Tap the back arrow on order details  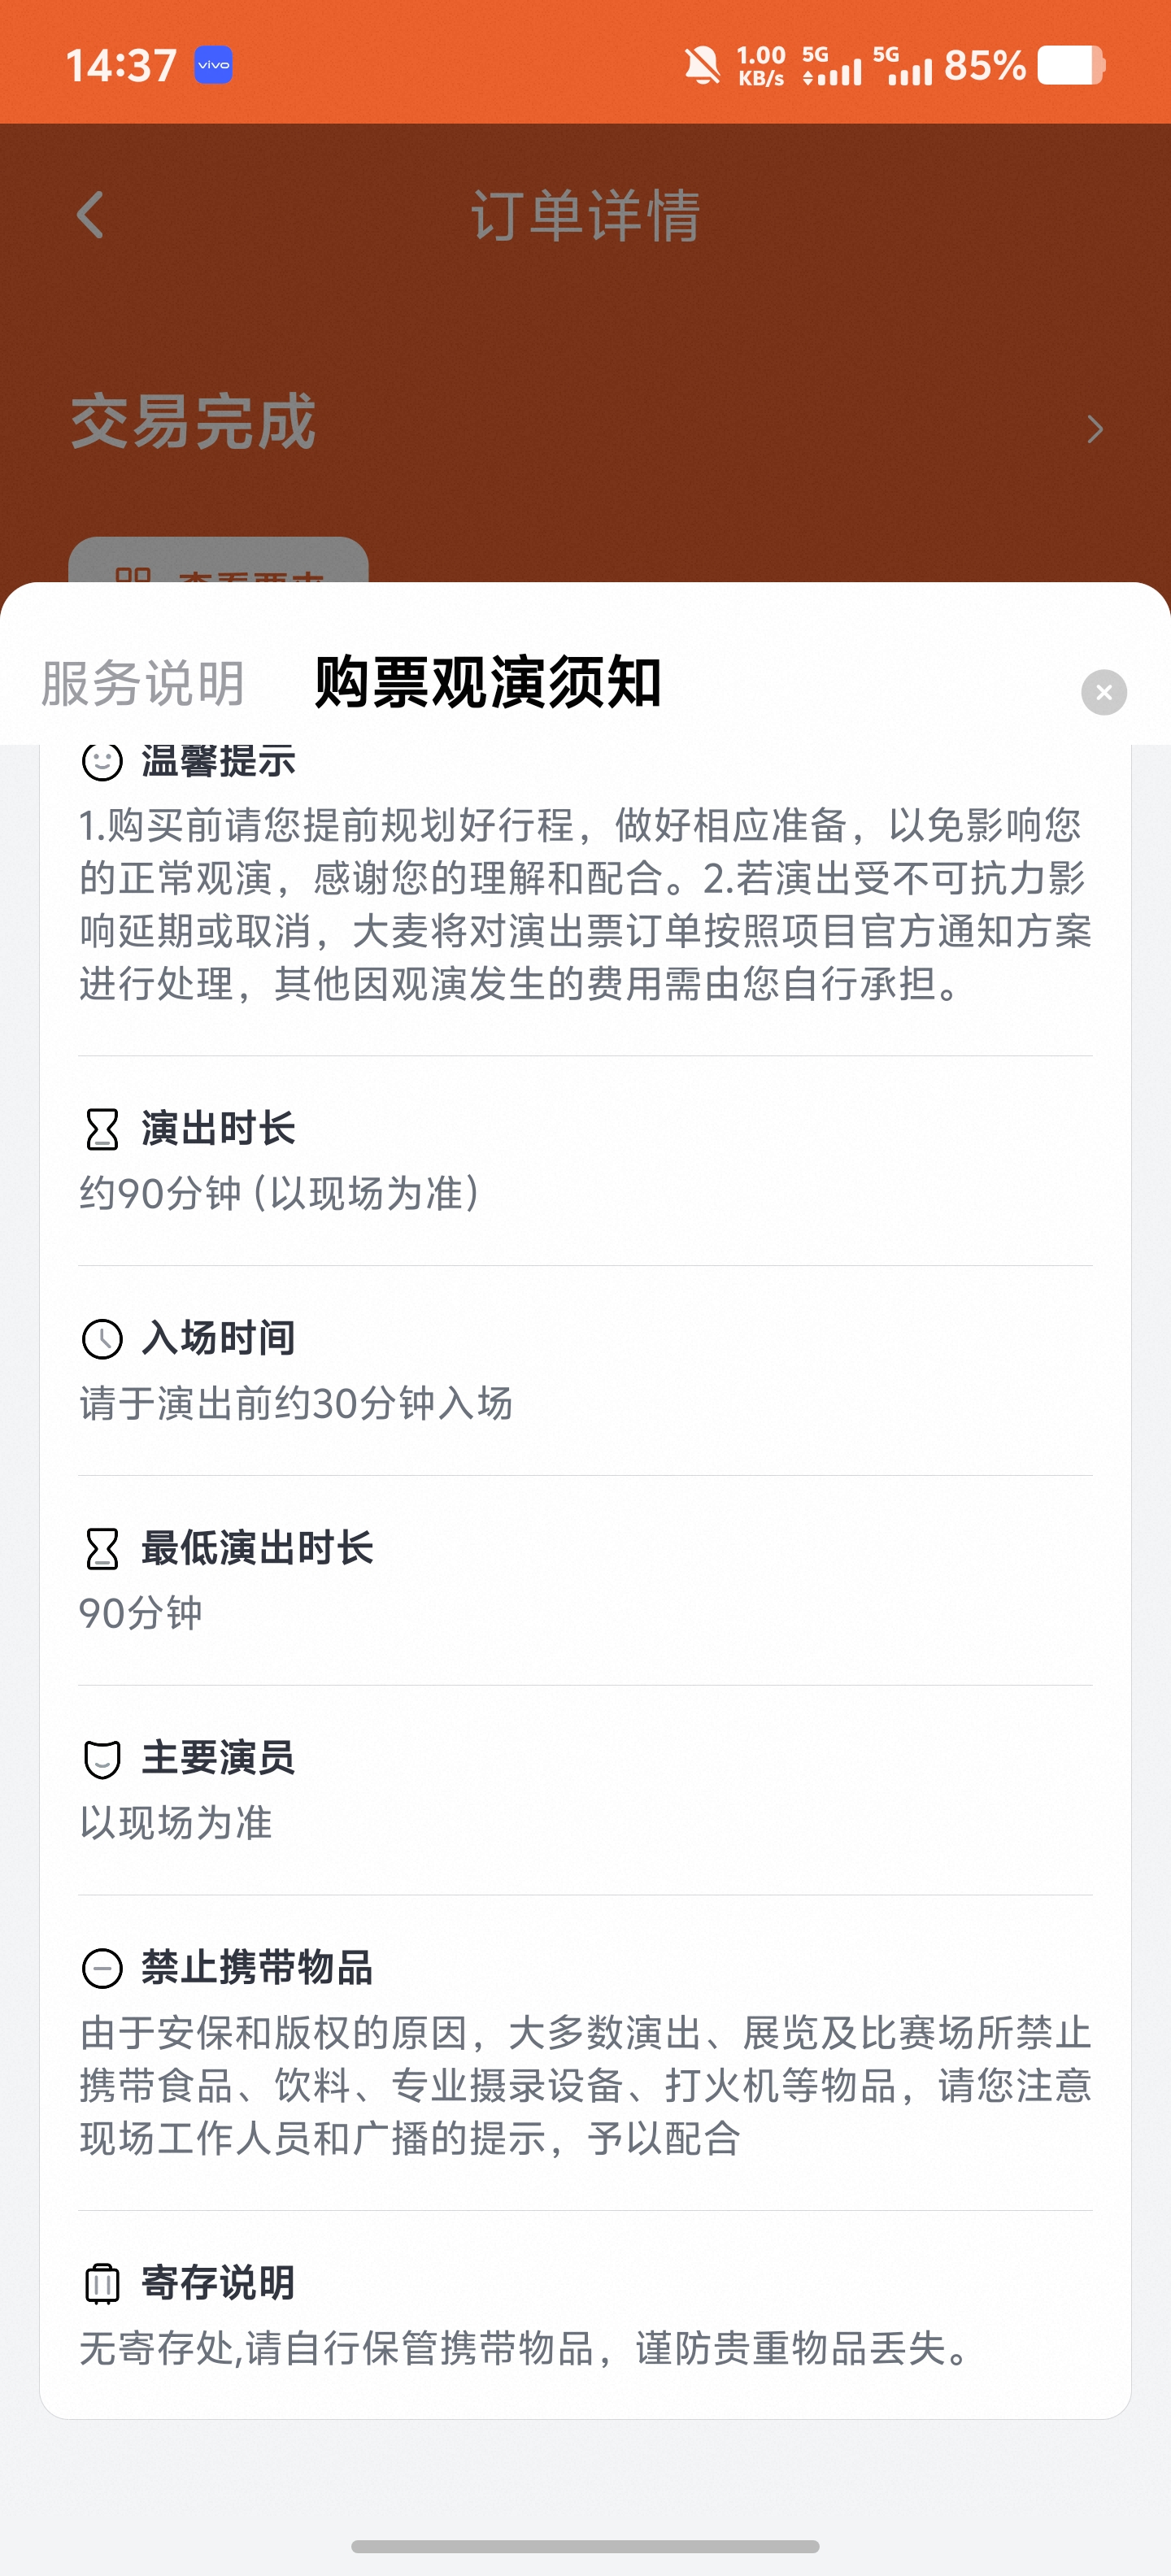pyautogui.click(x=90, y=215)
